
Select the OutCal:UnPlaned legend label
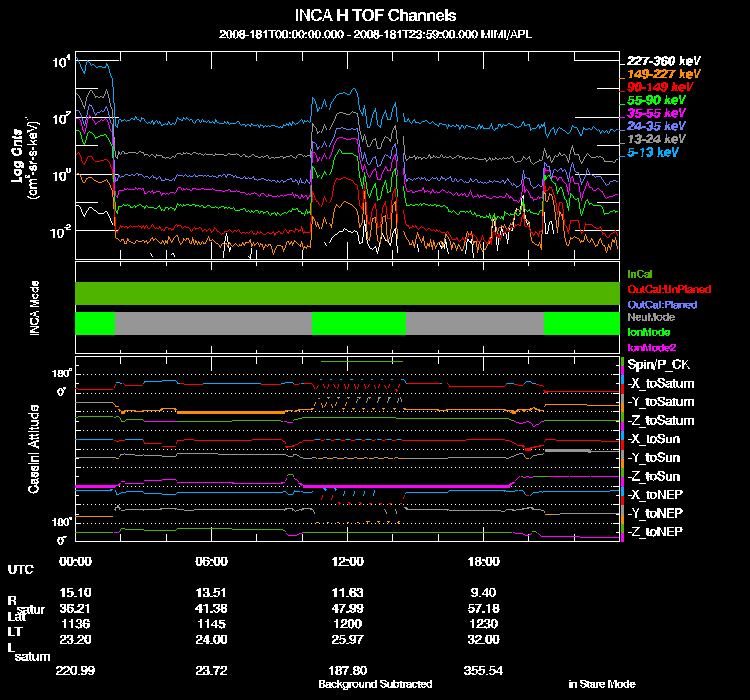pos(669,289)
